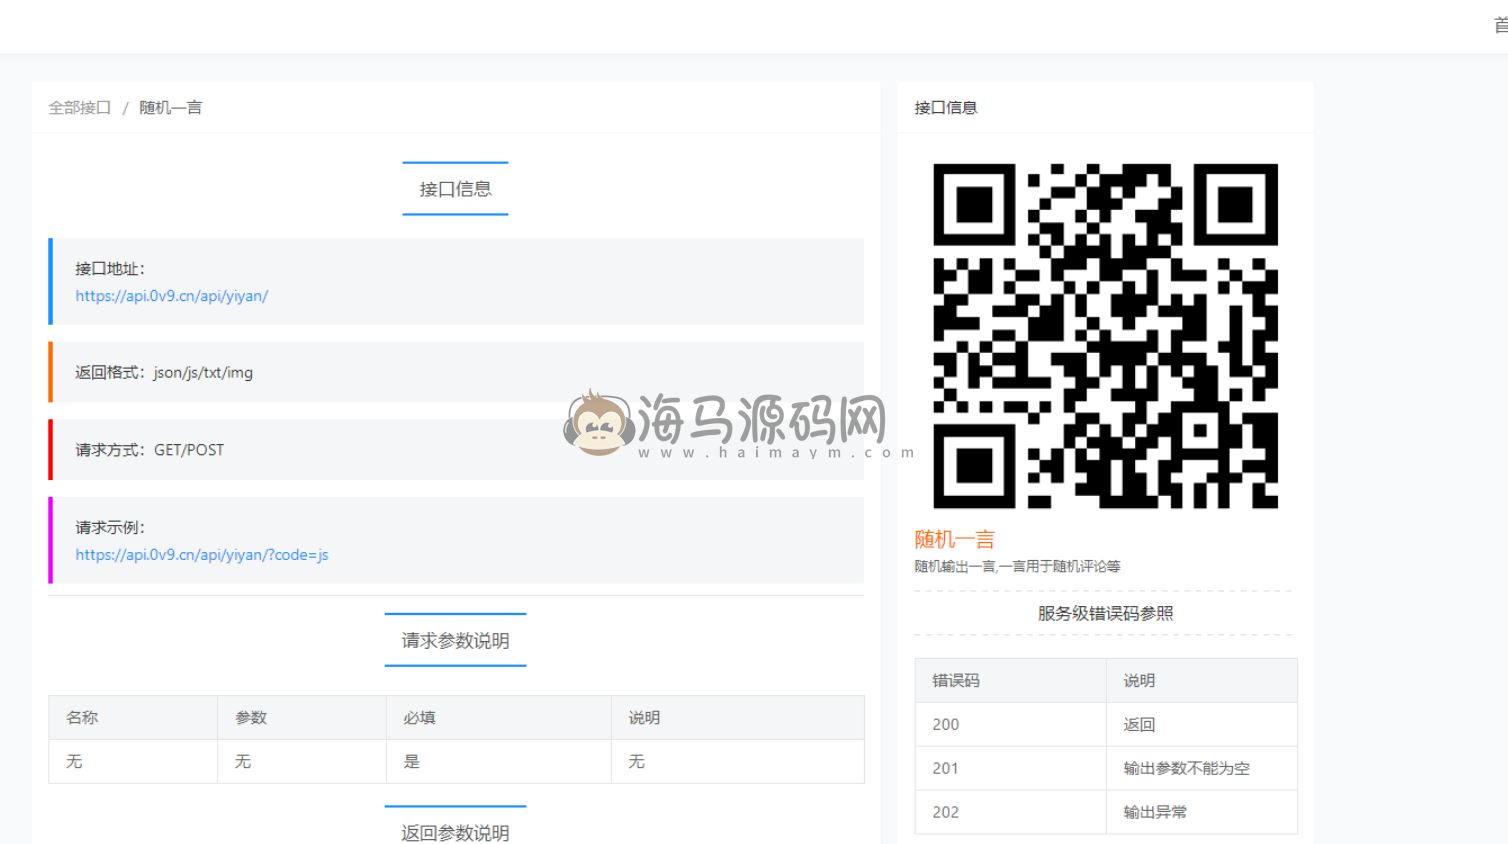Click the 输出参数不能为空 cell
Image resolution: width=1508 pixels, height=844 pixels.
pyautogui.click(x=1202, y=769)
